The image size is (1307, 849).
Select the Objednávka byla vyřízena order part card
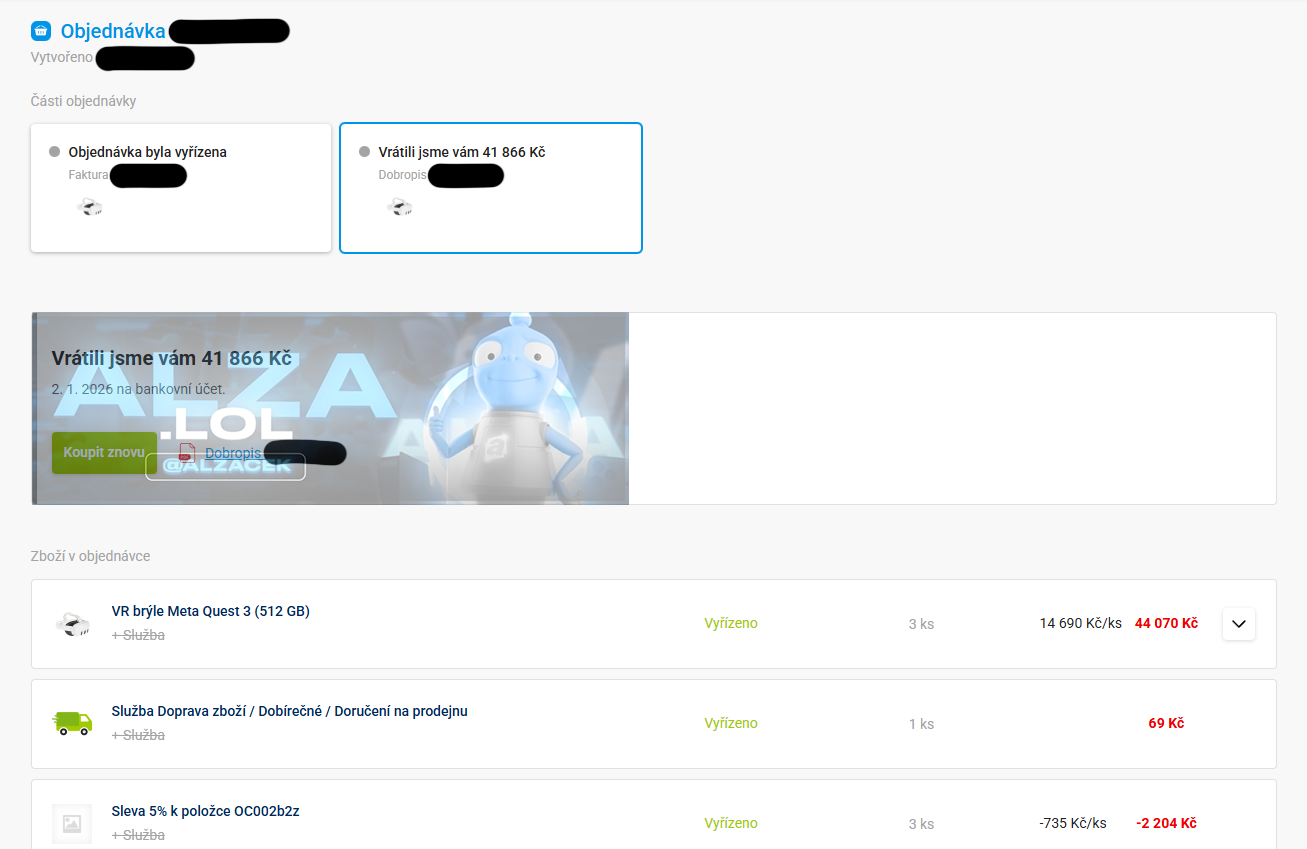tap(181, 188)
